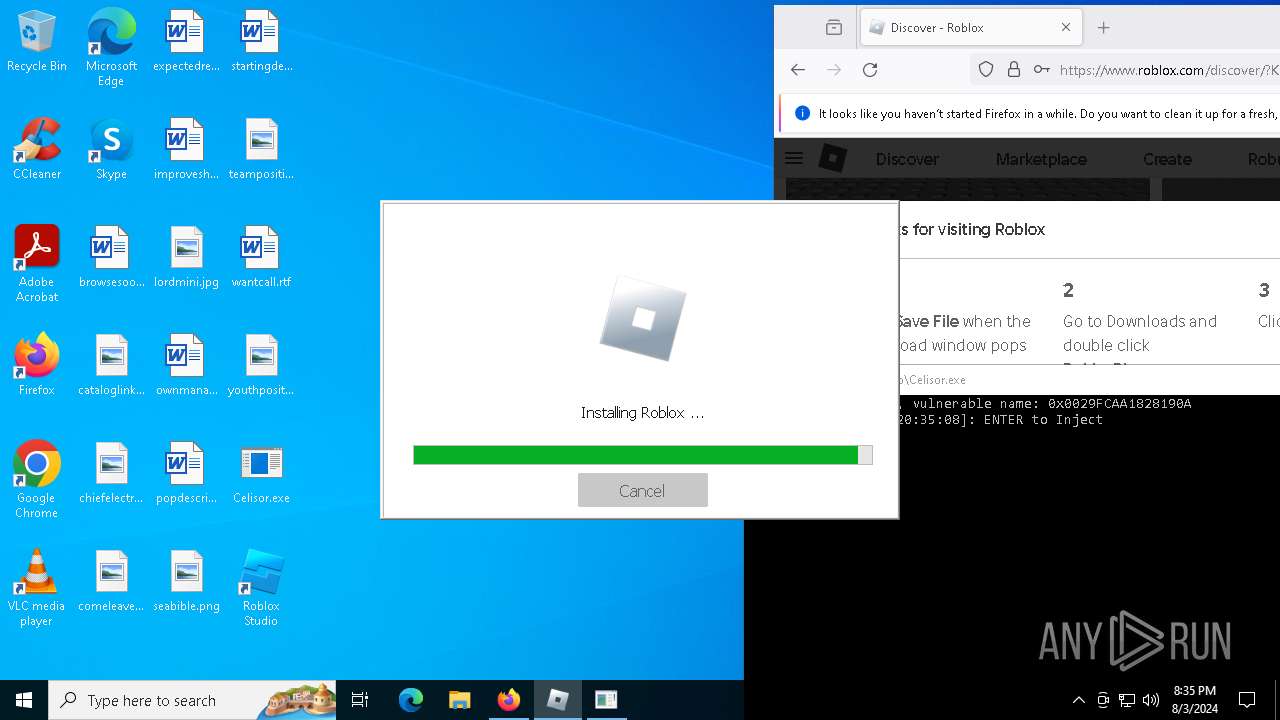Switch to Firefox taskbar button
Image resolution: width=1280 pixels, height=720 pixels.
click(x=508, y=700)
